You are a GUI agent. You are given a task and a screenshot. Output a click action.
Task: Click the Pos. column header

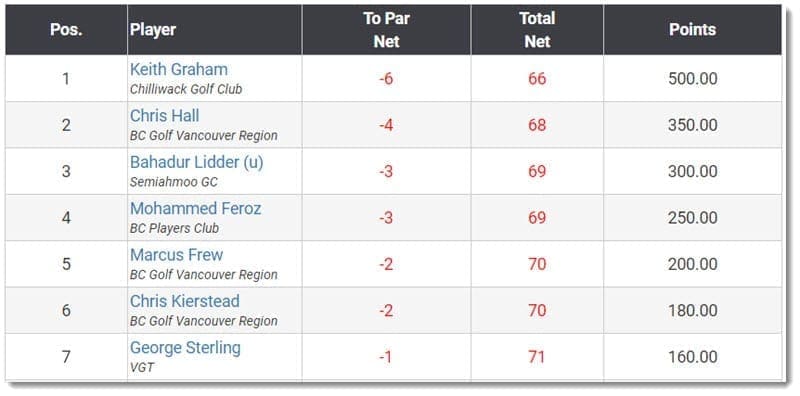pos(66,30)
